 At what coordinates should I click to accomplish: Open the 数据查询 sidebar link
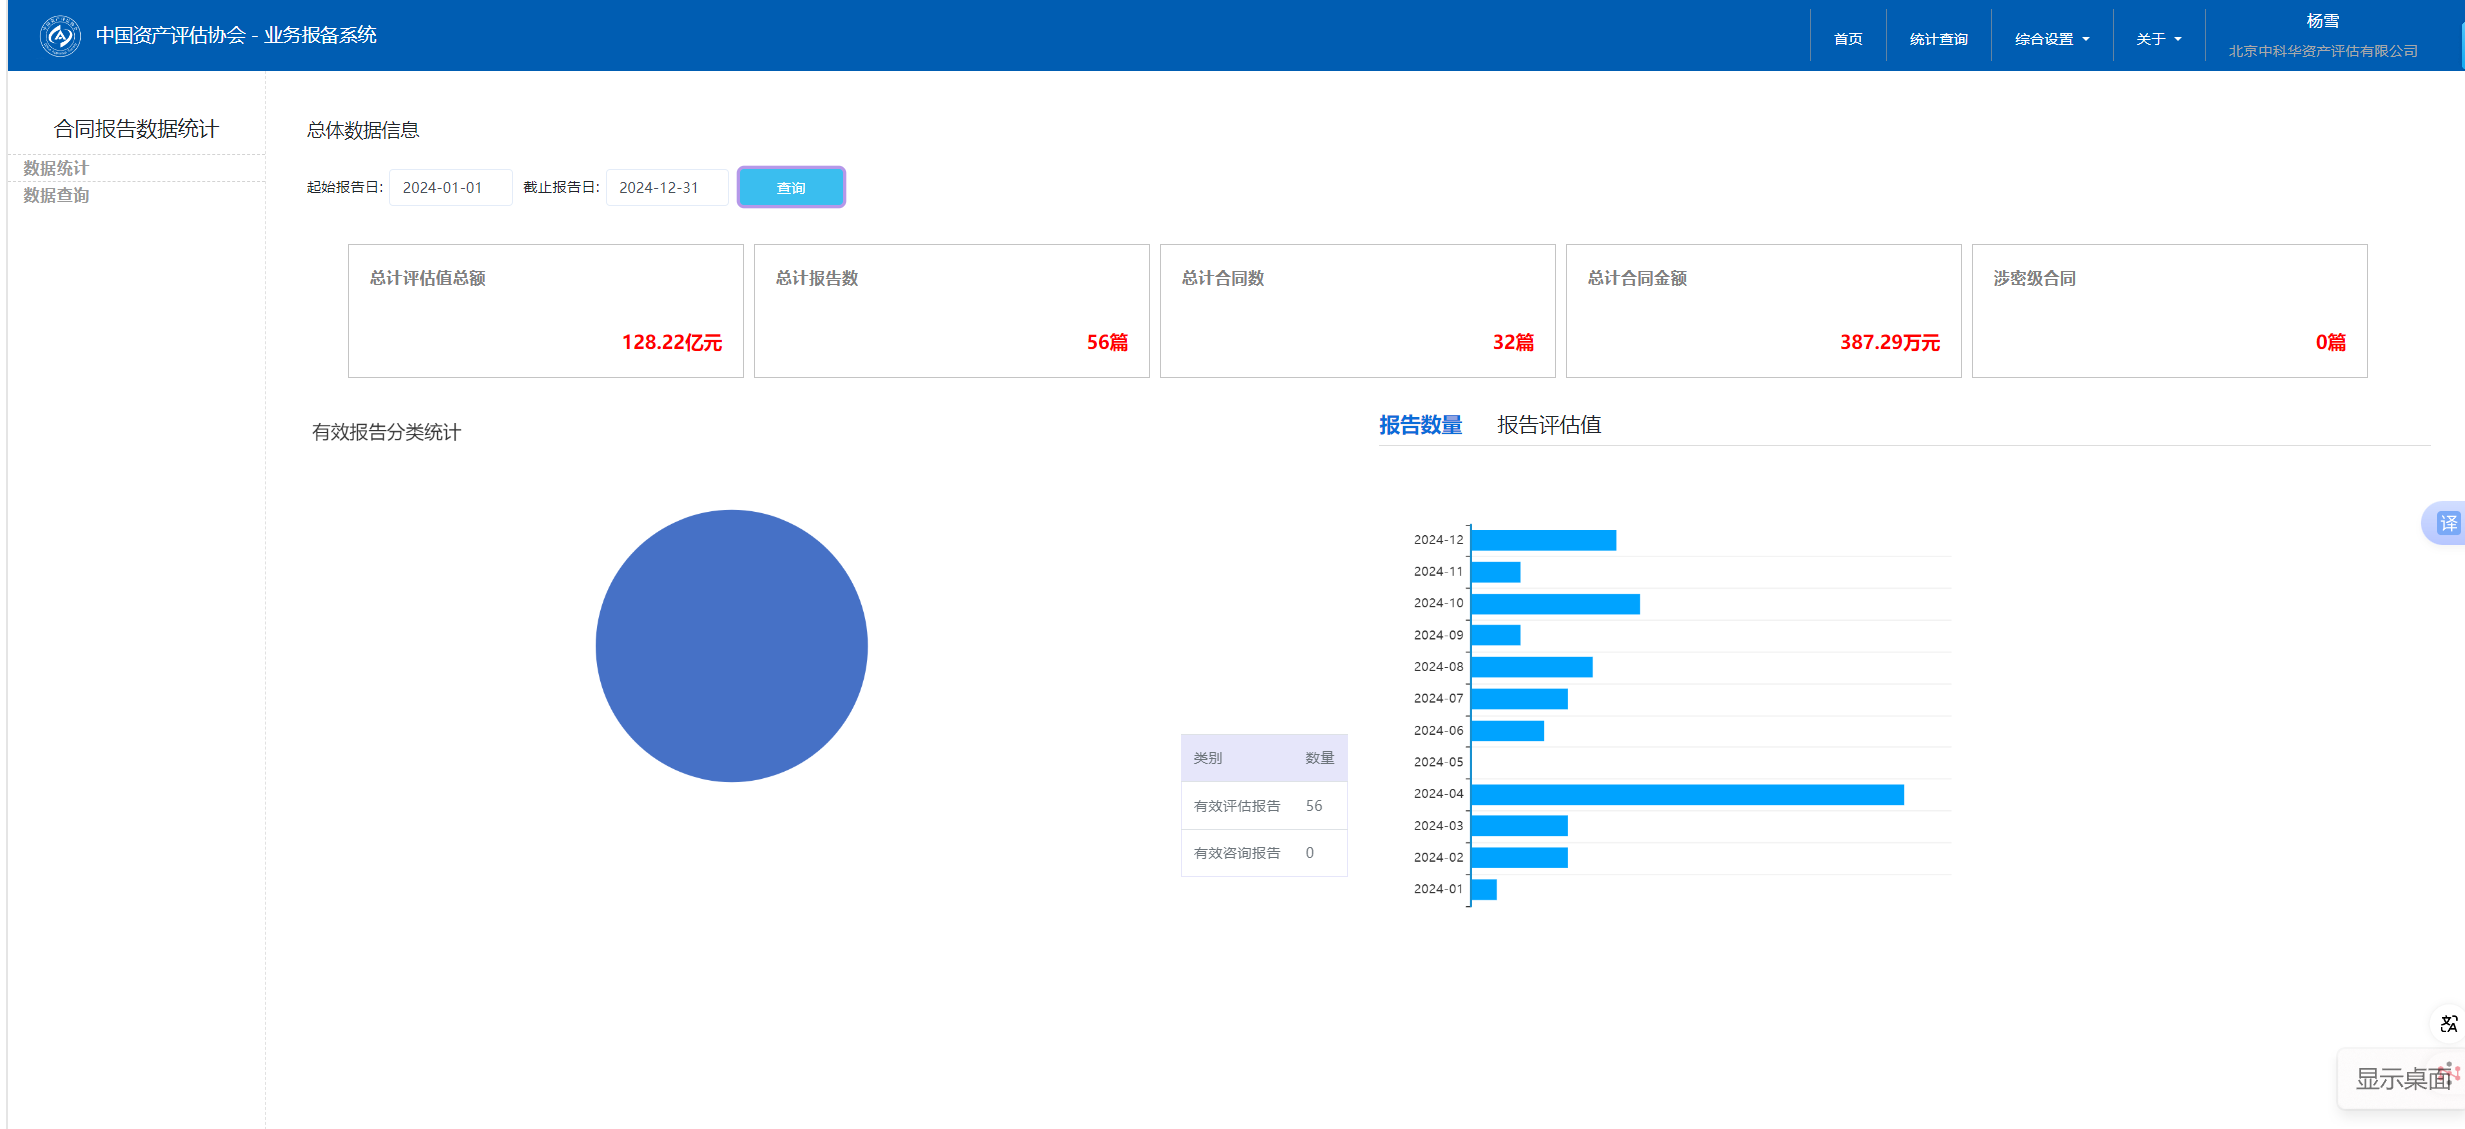pos(56,195)
